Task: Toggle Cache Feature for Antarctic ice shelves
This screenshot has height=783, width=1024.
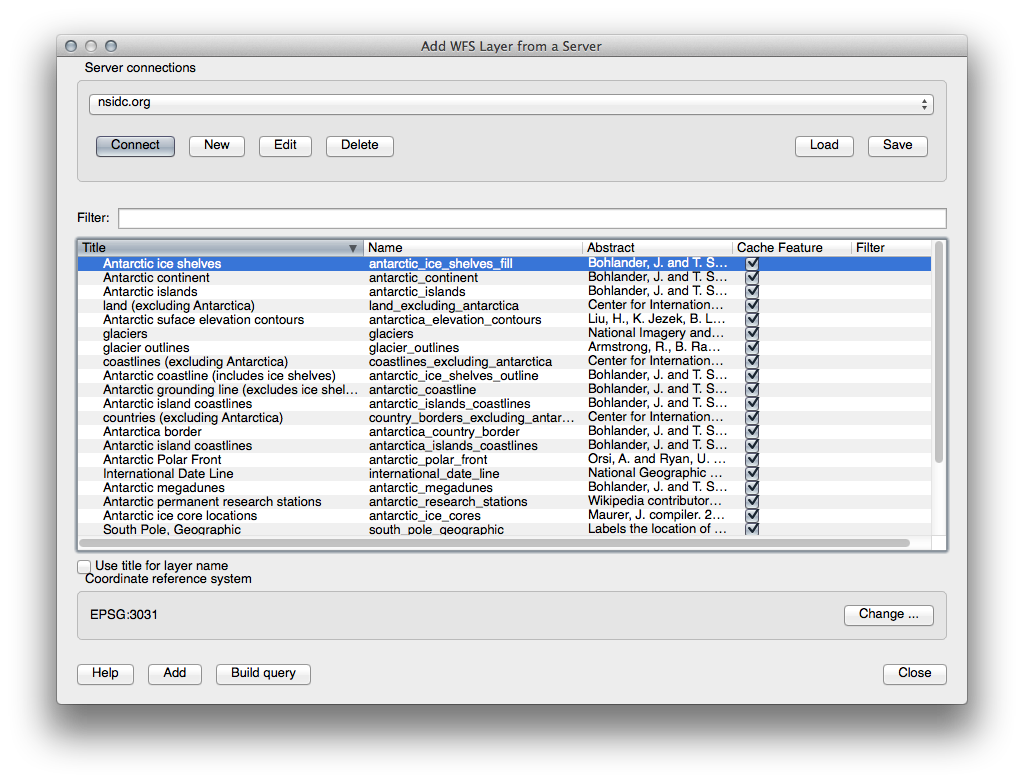Action: pyautogui.click(x=752, y=264)
